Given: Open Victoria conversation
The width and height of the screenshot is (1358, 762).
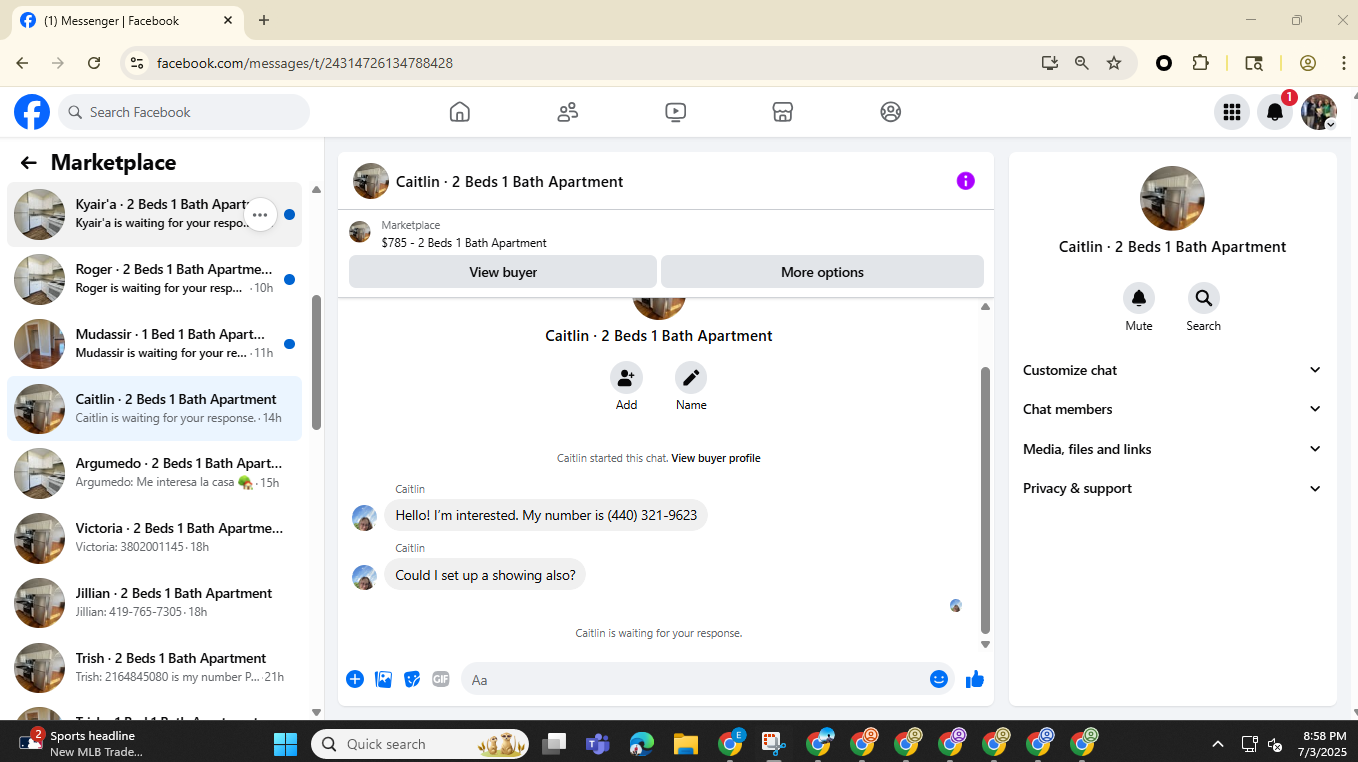Looking at the screenshot, I should pos(154,538).
